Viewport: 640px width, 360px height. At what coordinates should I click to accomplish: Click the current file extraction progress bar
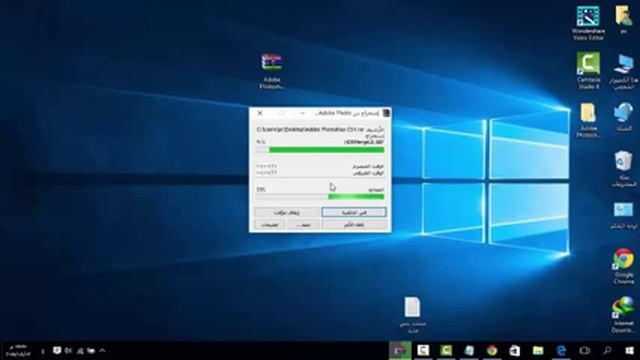pos(320,150)
